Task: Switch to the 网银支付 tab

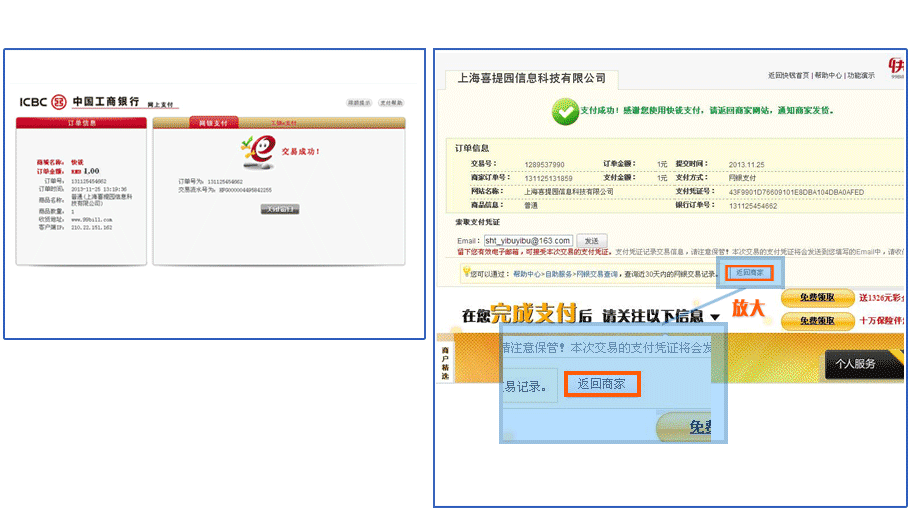Action: pyautogui.click(x=213, y=123)
